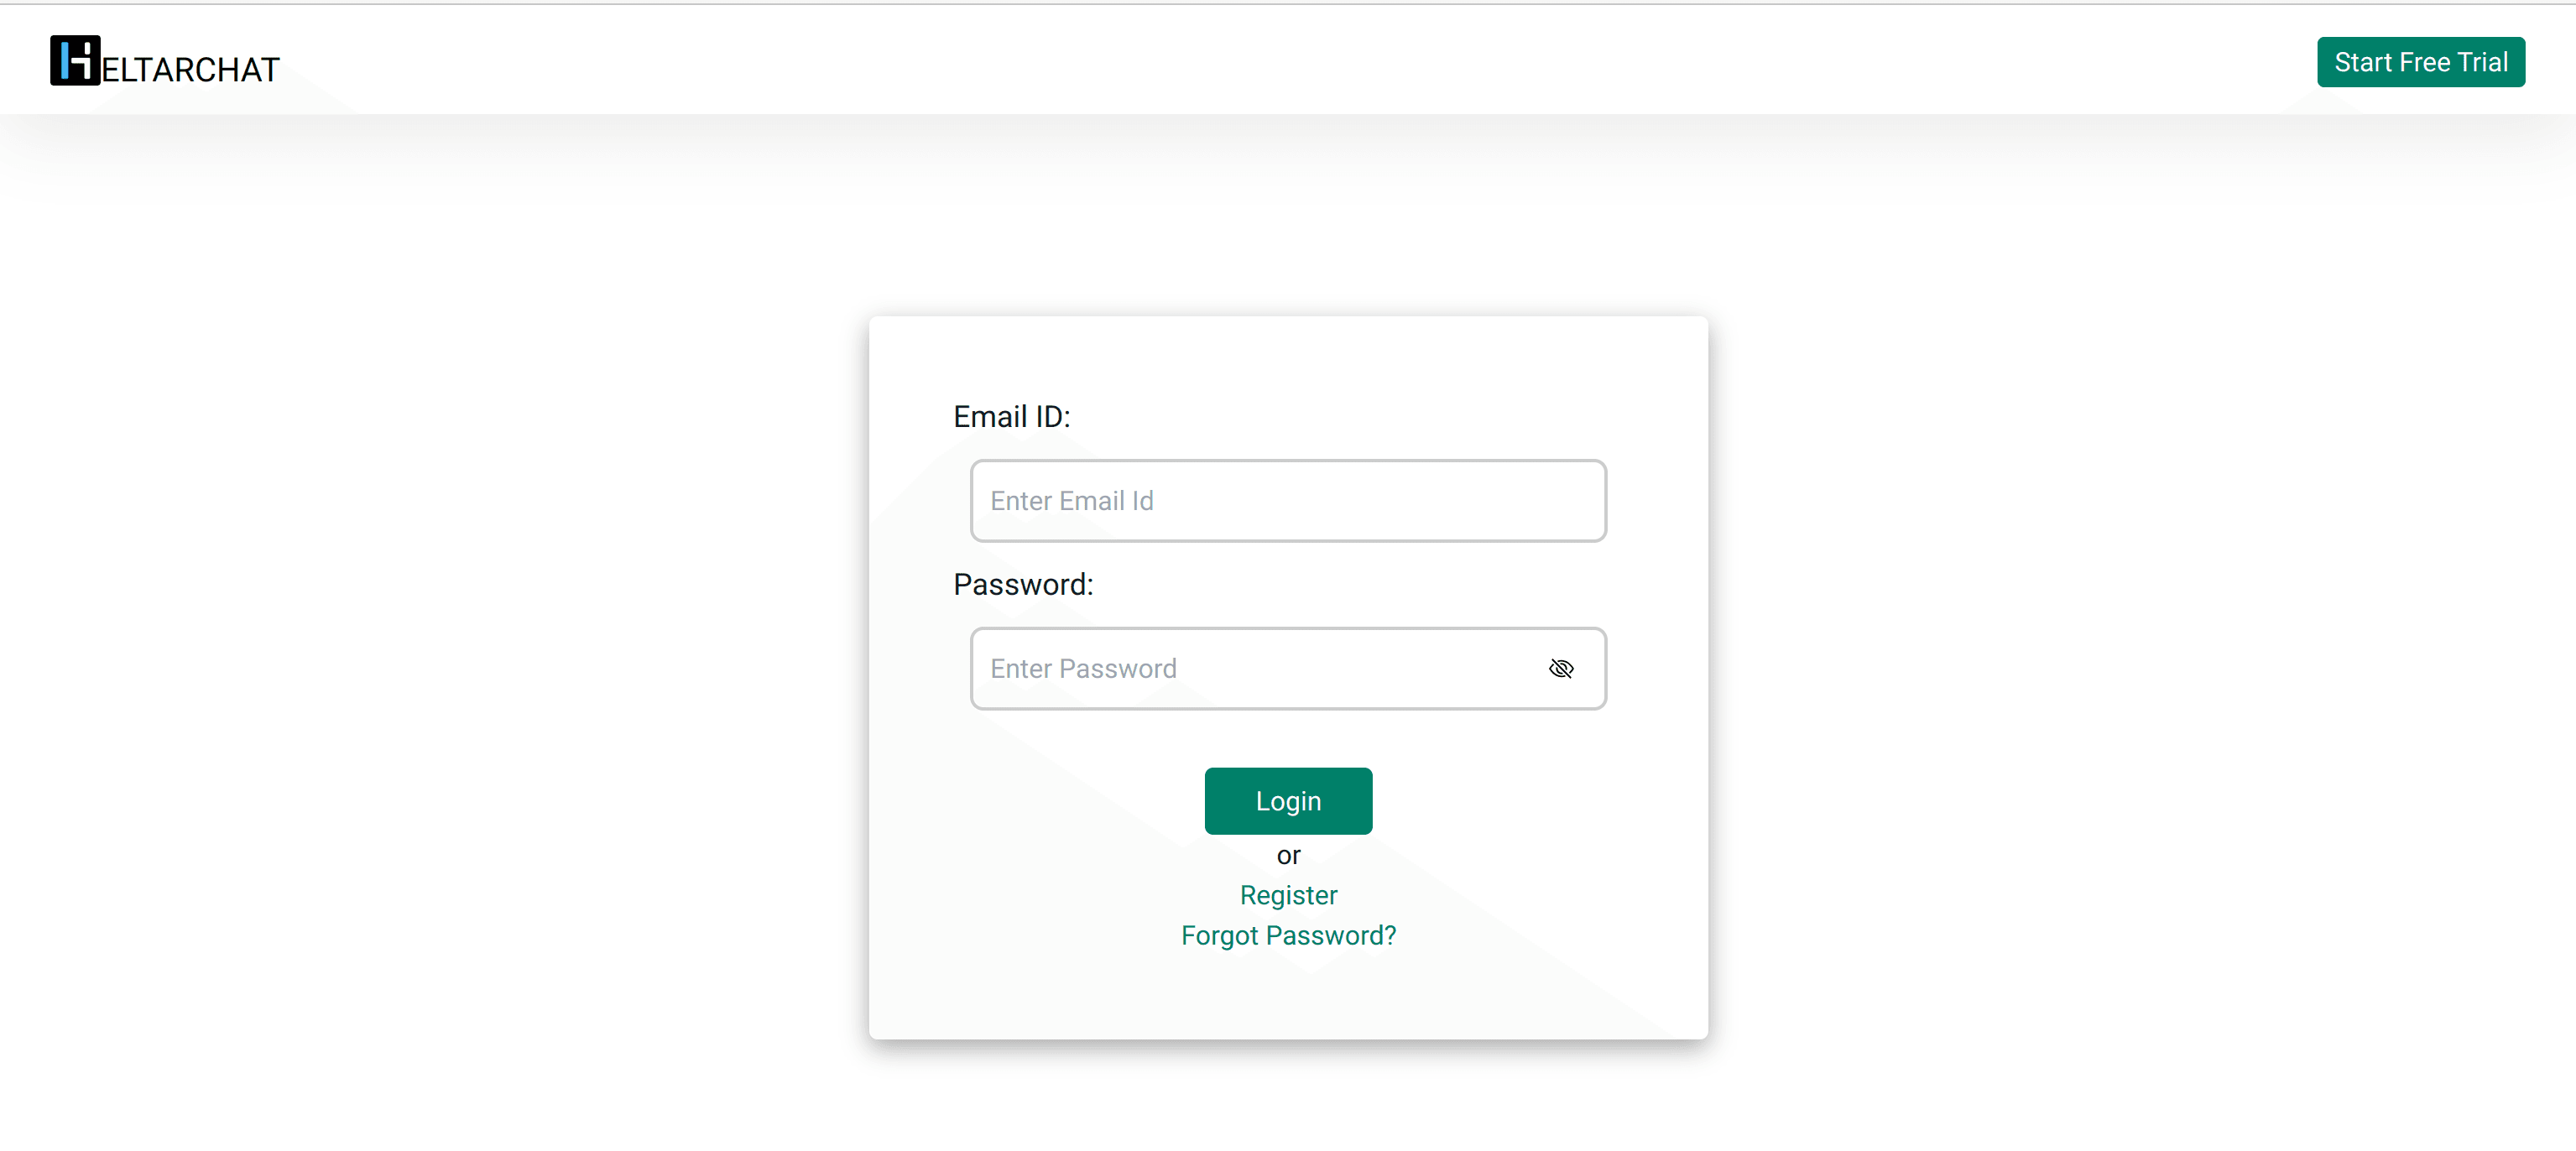Click the "or" text below Login

(x=1287, y=855)
